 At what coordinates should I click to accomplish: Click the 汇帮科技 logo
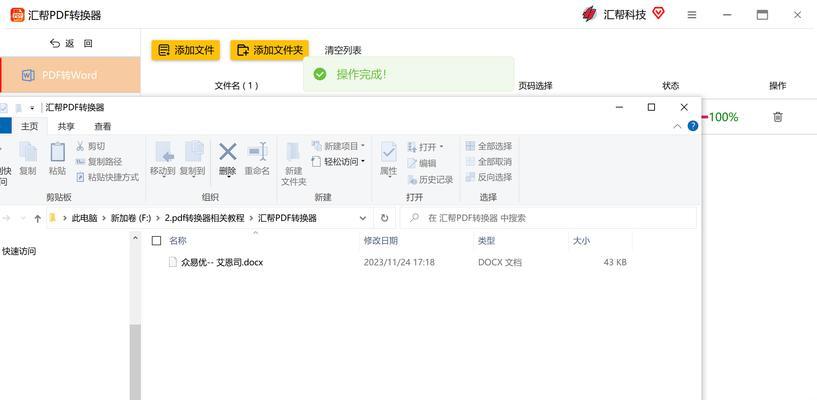pyautogui.click(x=589, y=14)
